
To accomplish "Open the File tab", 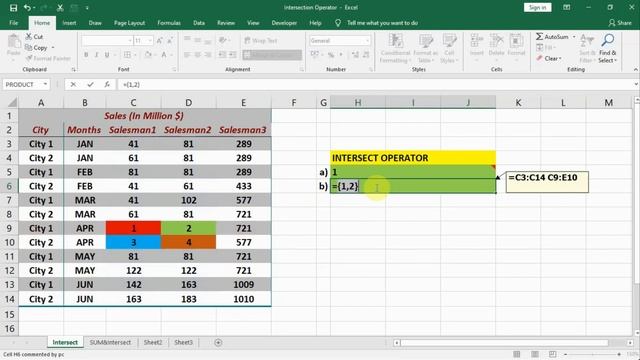I will point(13,23).
